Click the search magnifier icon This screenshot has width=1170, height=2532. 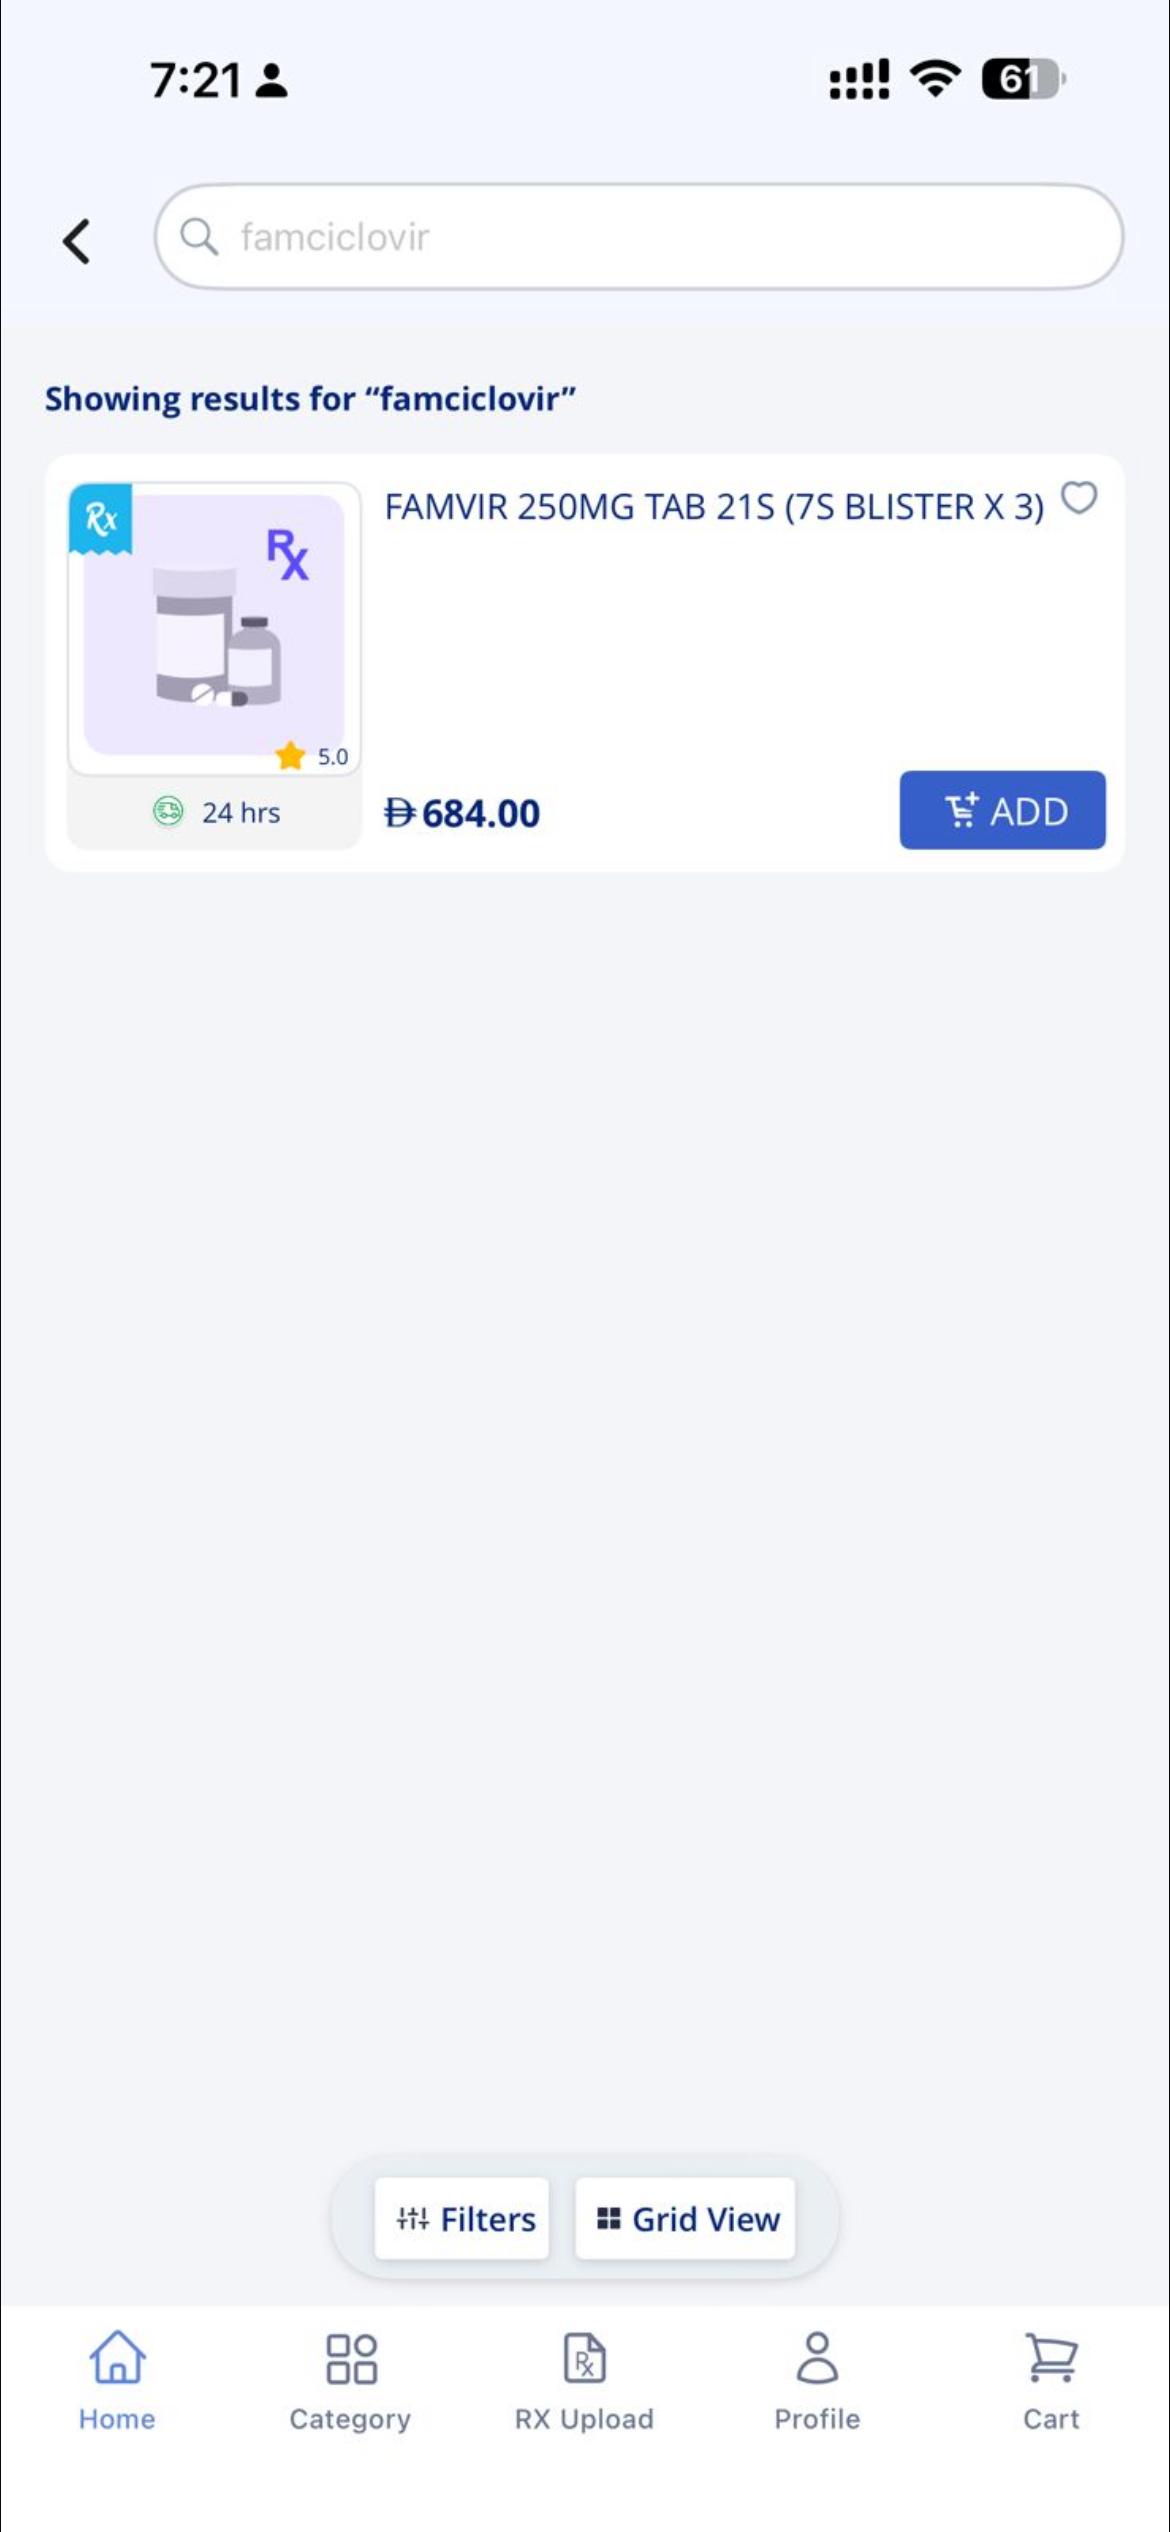199,237
